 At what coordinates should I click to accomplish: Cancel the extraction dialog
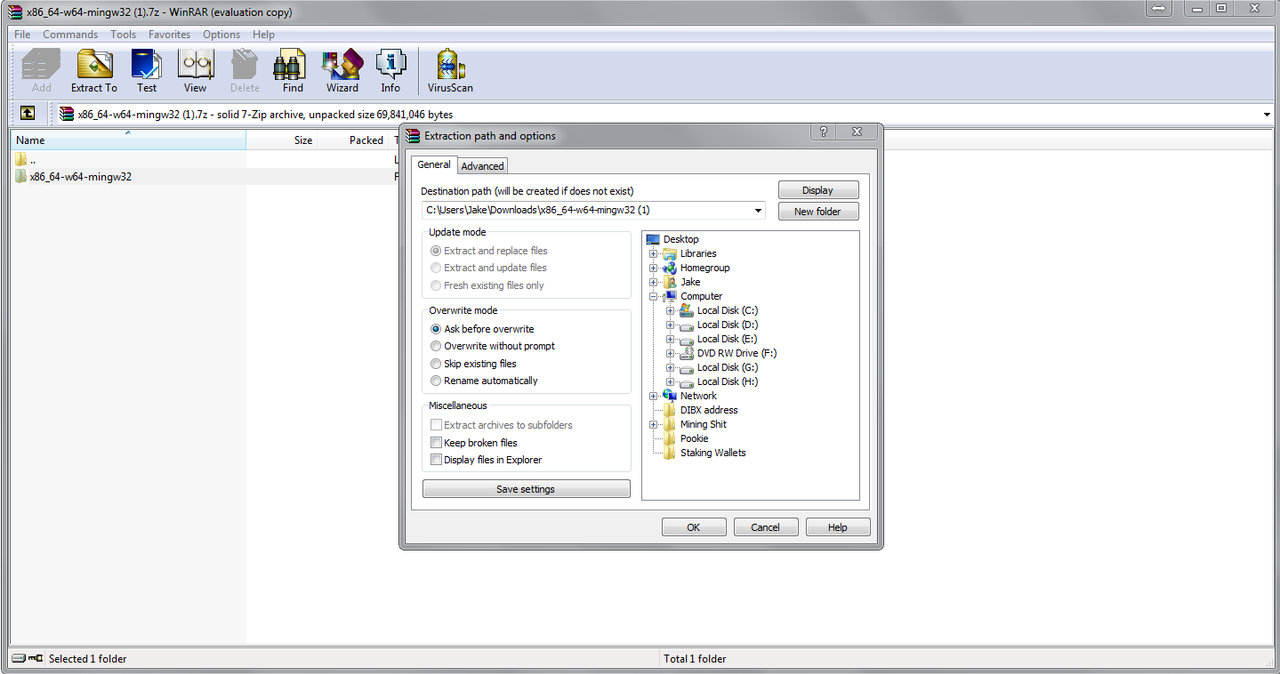pyautogui.click(x=766, y=527)
